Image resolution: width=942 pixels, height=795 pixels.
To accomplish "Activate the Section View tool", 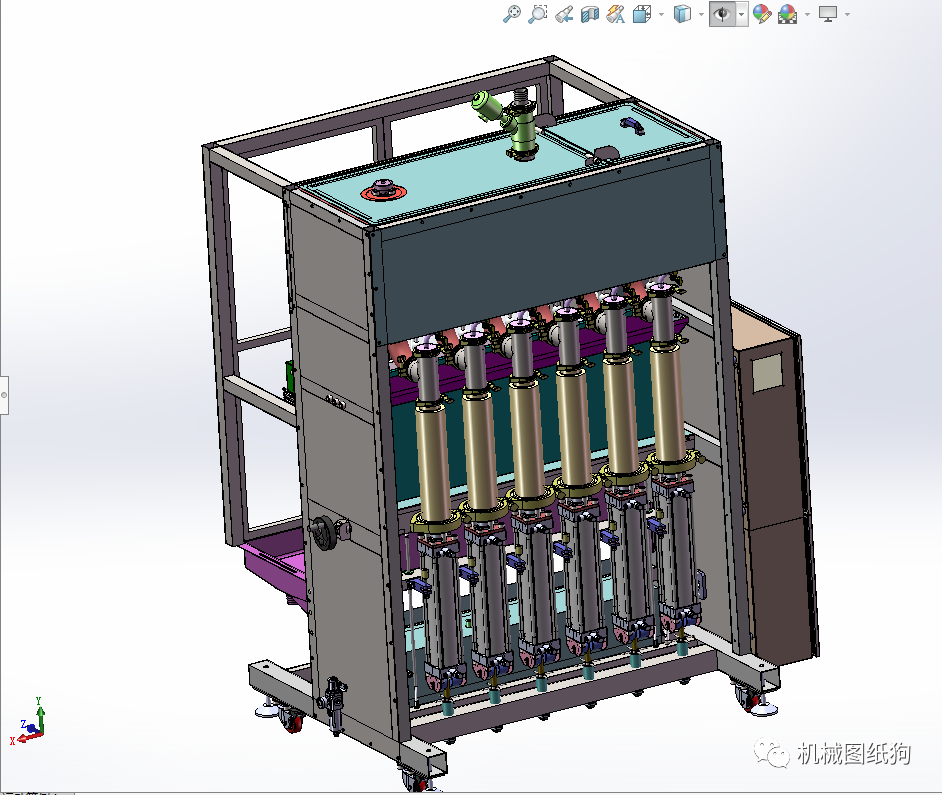I will [x=590, y=14].
